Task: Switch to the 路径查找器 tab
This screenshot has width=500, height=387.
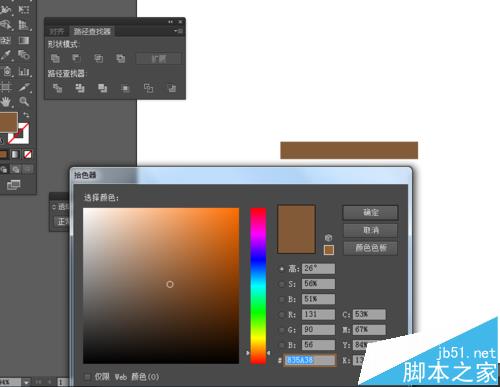Action: click(92, 31)
